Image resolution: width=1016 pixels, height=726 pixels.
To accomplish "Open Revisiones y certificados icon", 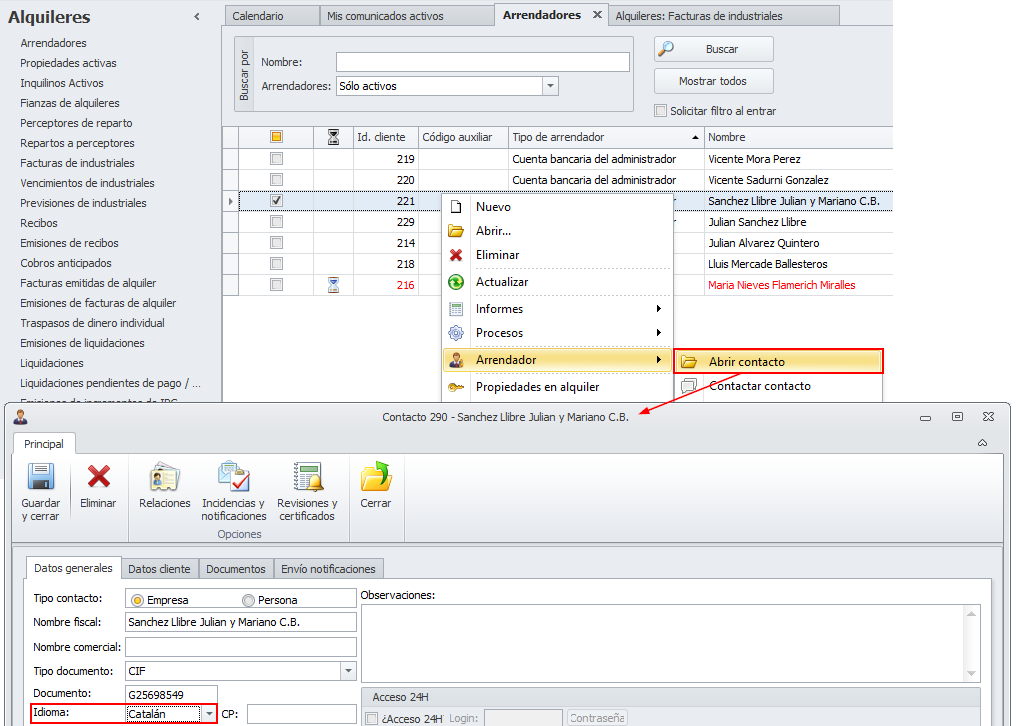I will point(307,478).
